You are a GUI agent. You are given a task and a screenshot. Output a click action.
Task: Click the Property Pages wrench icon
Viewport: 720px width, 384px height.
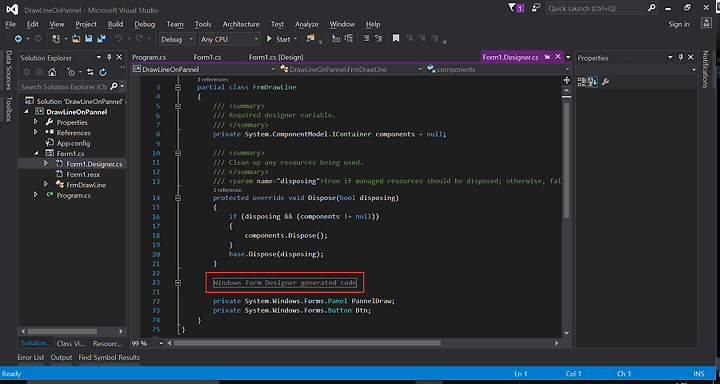pos(605,82)
